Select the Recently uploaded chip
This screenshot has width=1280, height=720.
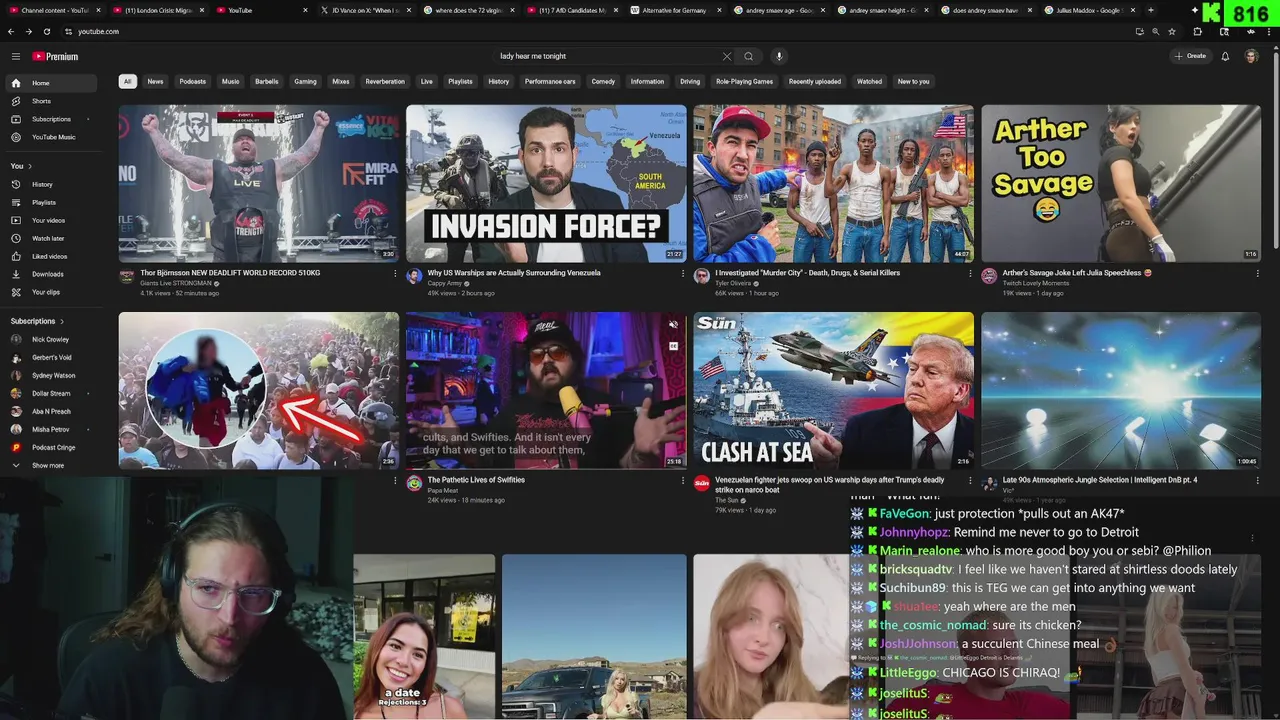[x=815, y=81]
